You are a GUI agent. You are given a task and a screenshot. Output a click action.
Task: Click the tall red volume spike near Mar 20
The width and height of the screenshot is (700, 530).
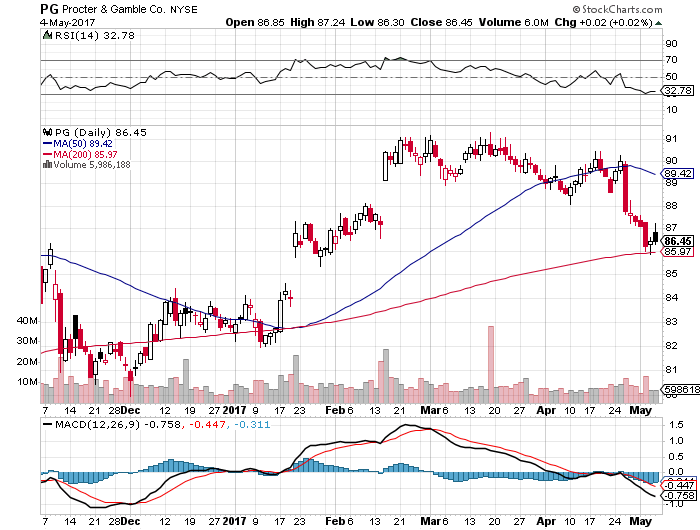point(491,364)
